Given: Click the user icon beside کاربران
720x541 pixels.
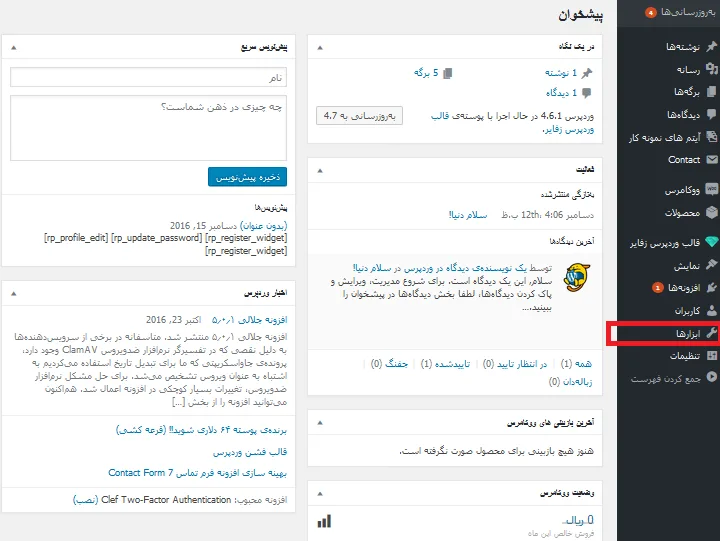Looking at the screenshot, I should tap(711, 310).
